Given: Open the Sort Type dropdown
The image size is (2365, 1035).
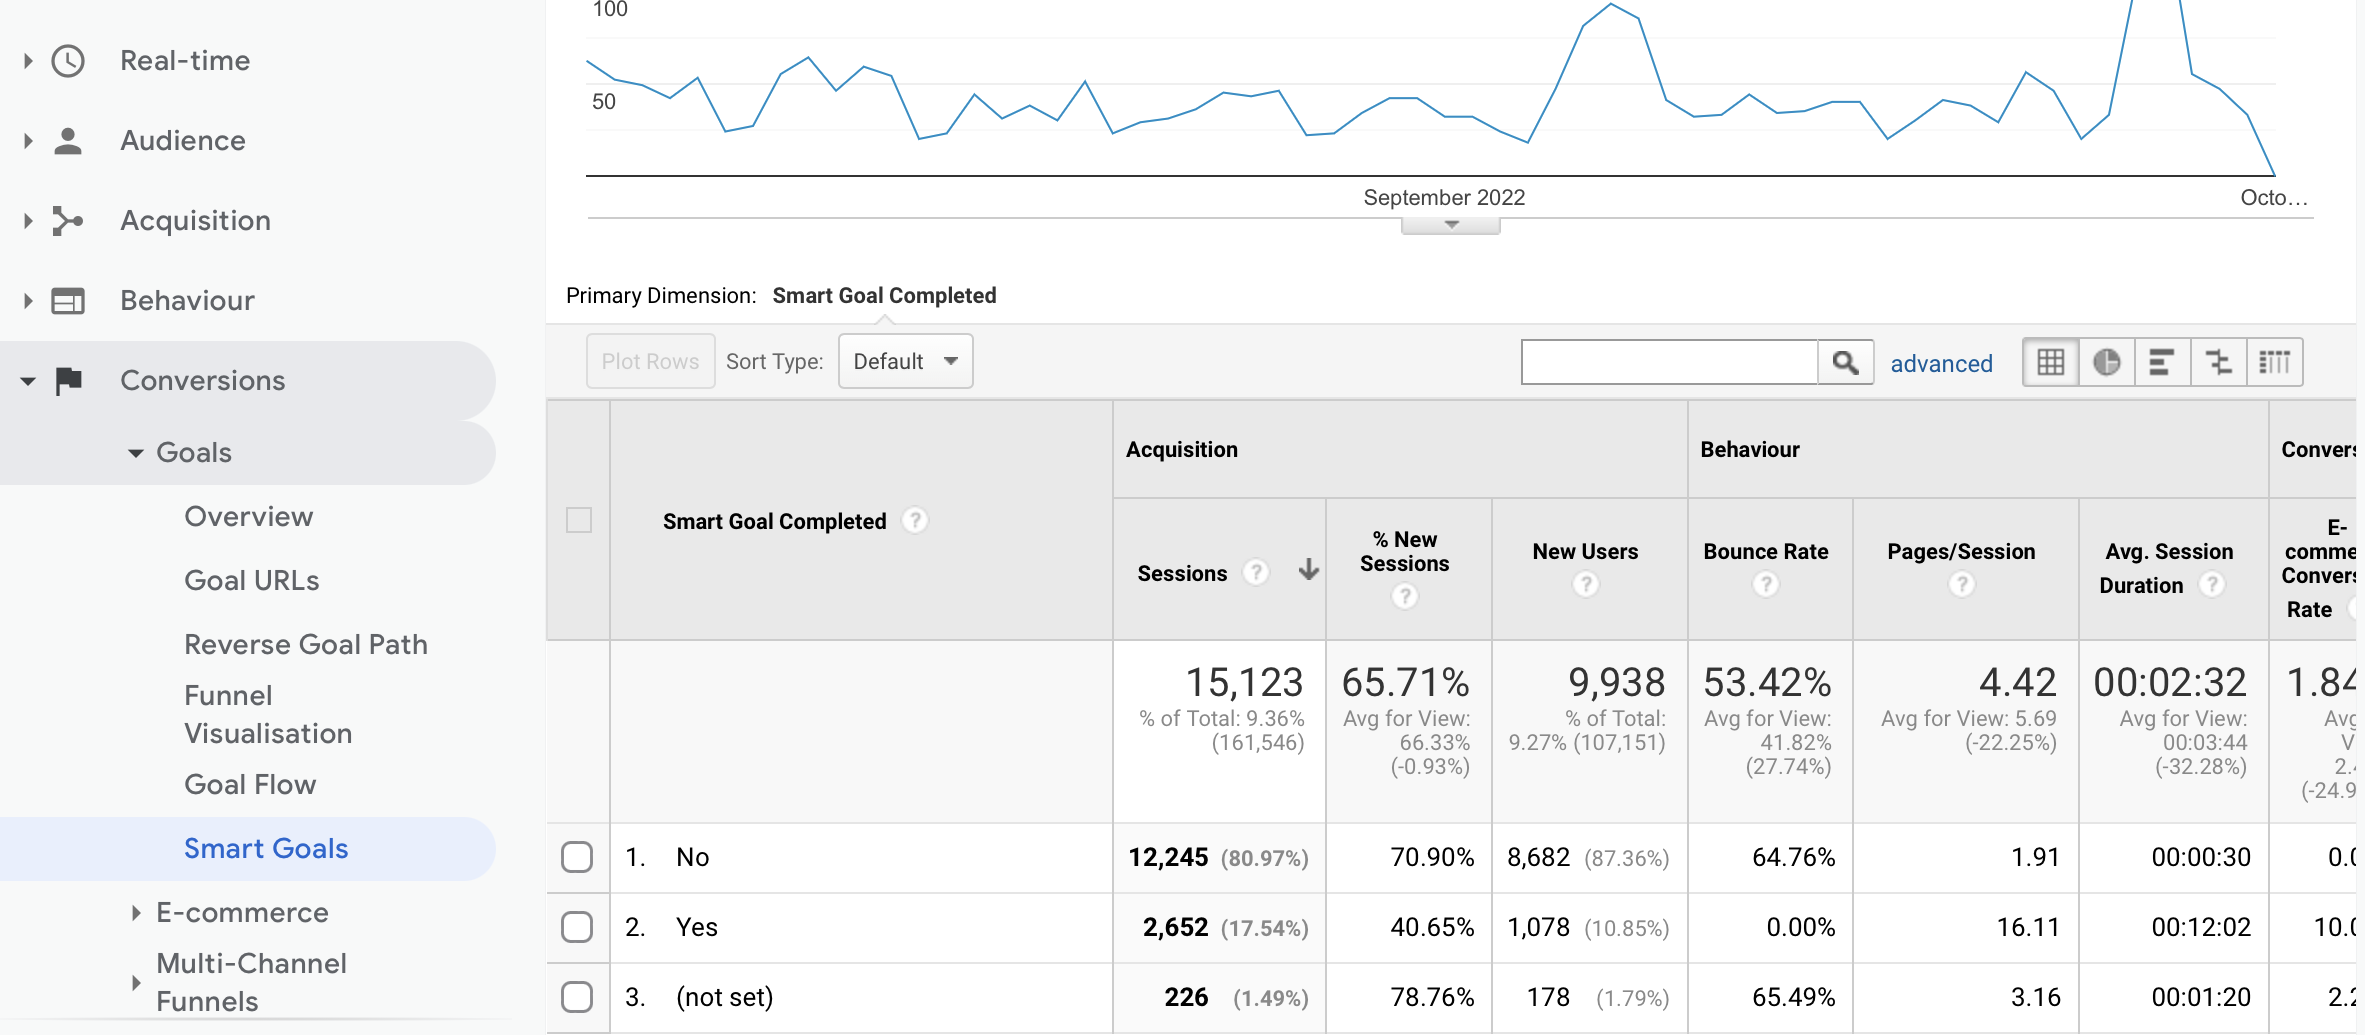Looking at the screenshot, I should 903,361.
